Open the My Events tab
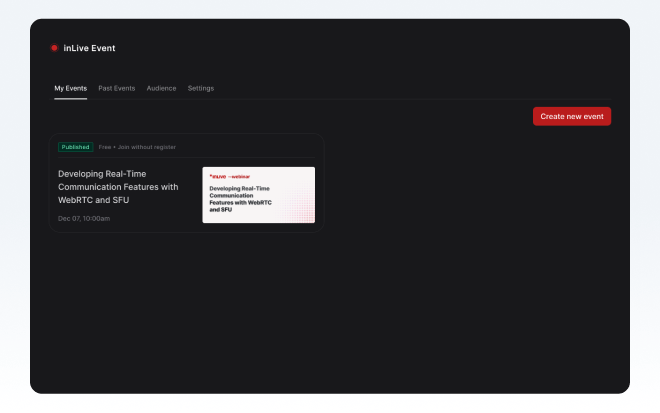Viewport: 660px width, 413px height. coord(71,88)
